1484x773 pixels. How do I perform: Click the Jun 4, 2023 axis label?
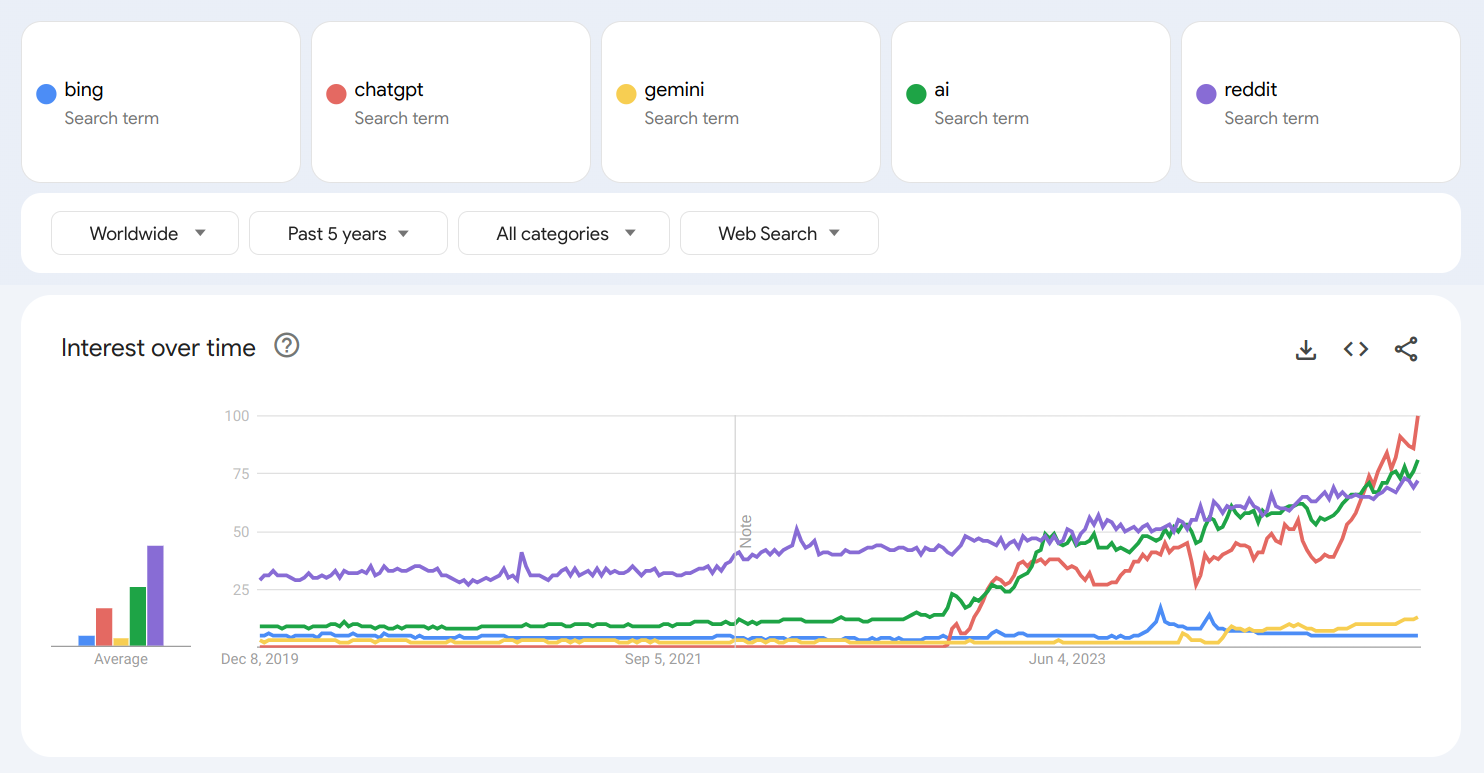tap(1067, 659)
